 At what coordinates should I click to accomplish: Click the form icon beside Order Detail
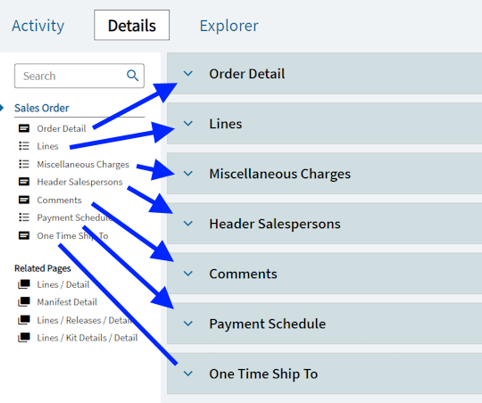[x=24, y=128]
